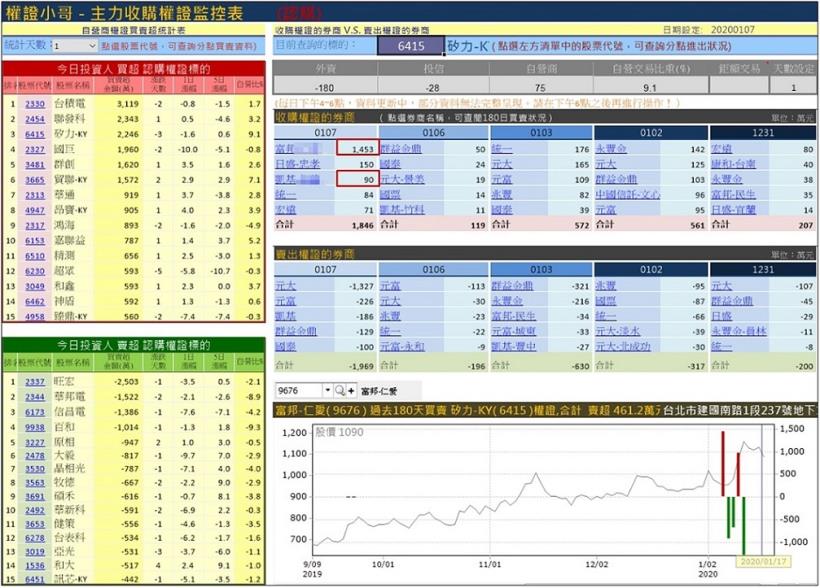Open stock code 6451 link
This screenshot has width=820, height=588.
tap(35, 579)
